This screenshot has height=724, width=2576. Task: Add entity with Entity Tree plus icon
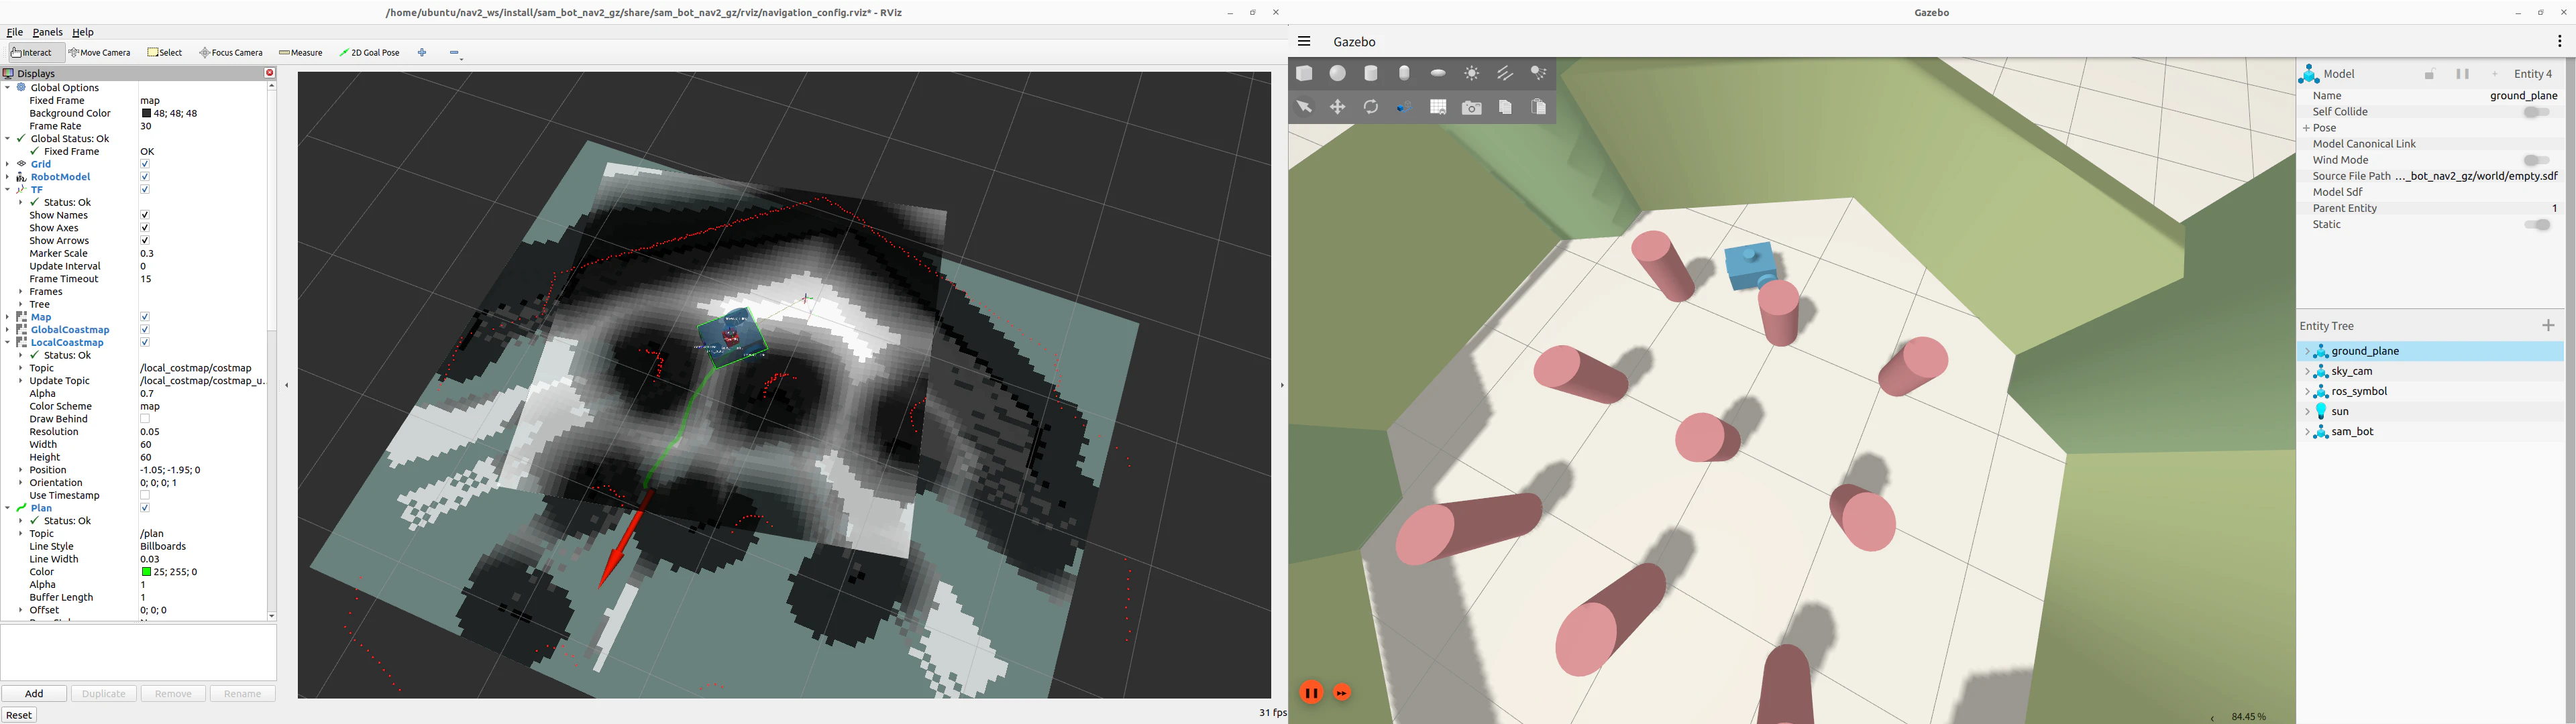pyautogui.click(x=2548, y=325)
